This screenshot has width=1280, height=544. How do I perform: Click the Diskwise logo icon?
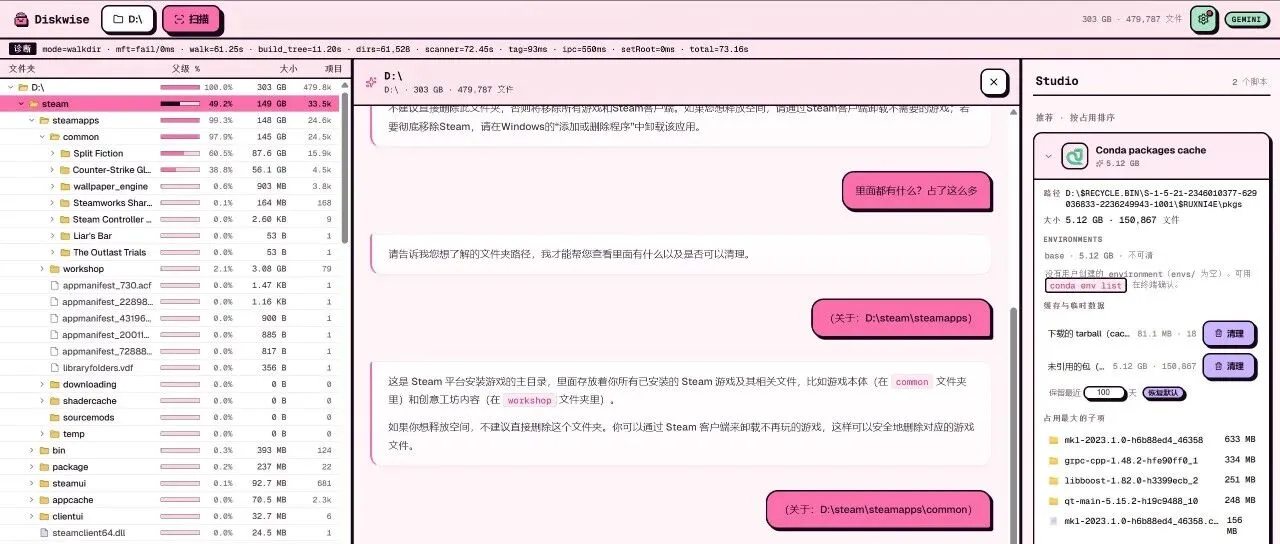coord(20,19)
